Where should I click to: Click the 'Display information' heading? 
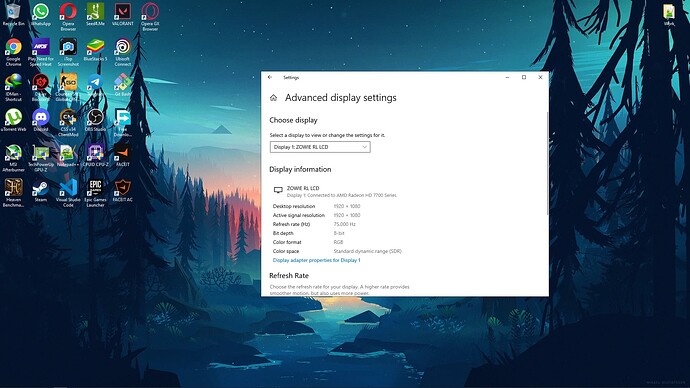[300, 169]
